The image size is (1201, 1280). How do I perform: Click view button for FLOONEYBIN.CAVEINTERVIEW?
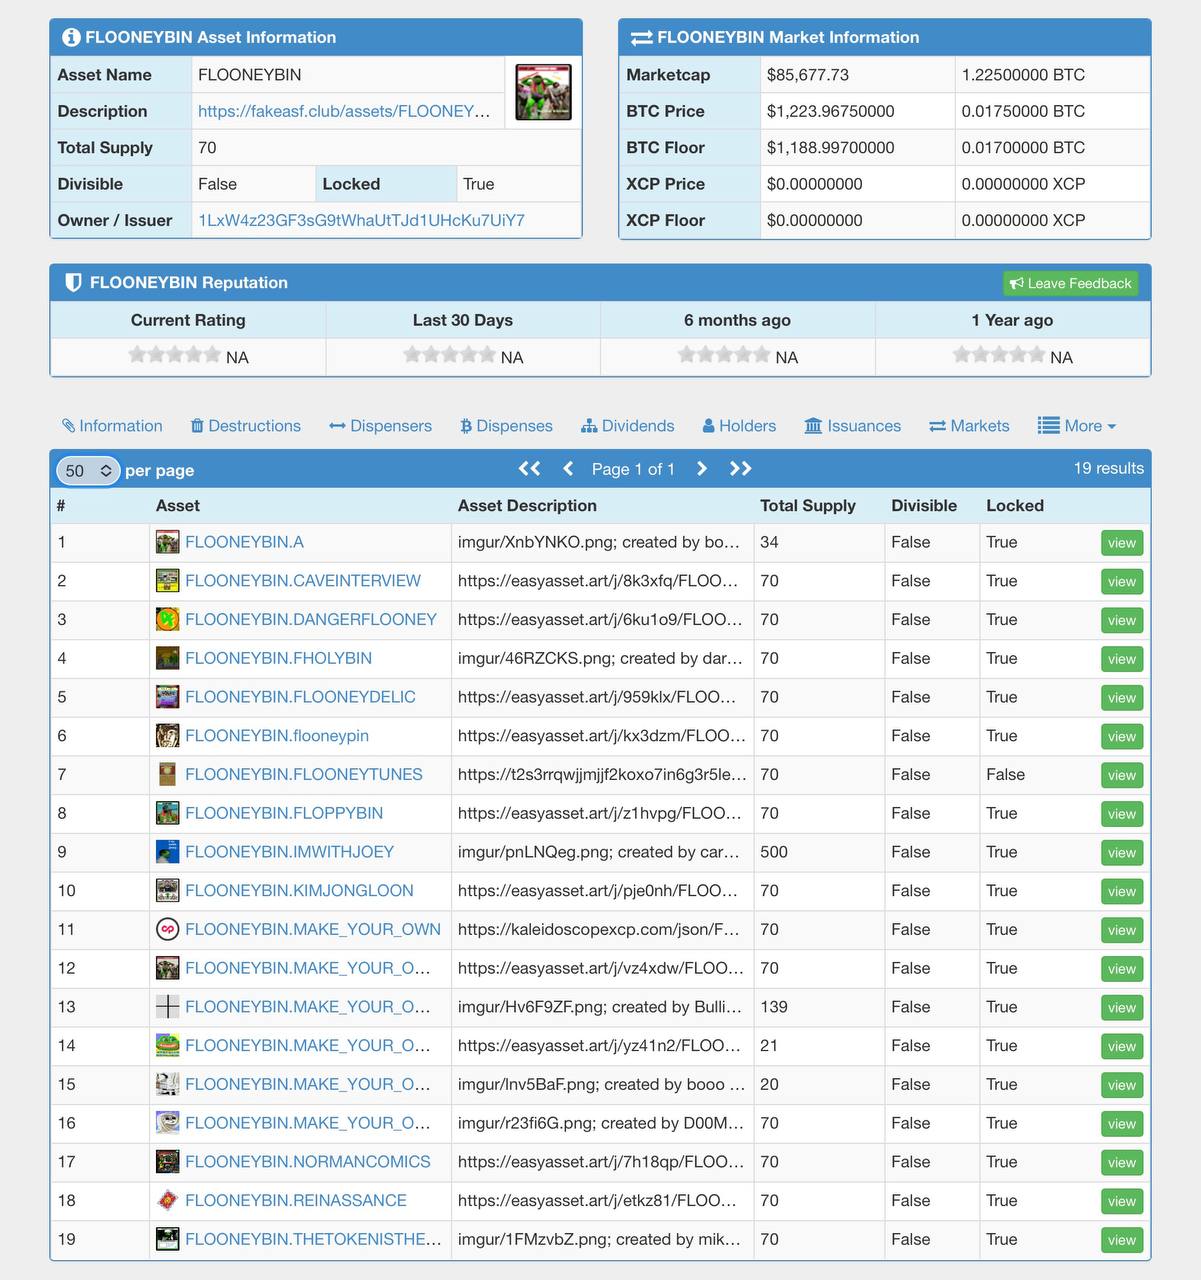tap(1121, 582)
